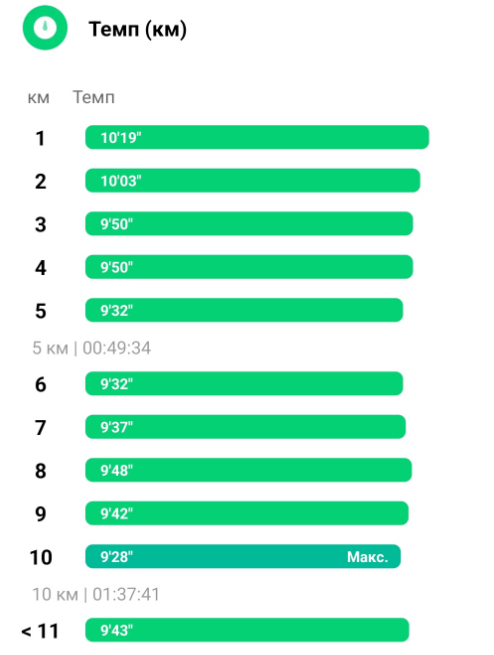The image size is (494, 655).
Task: Tap the Темп column header
Action: (94, 97)
